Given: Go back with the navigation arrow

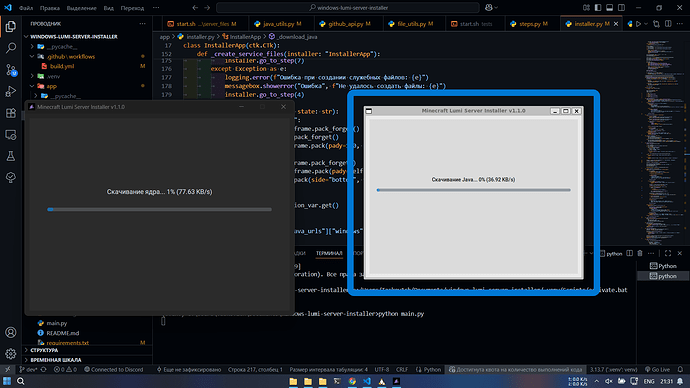Looking at the screenshot, I should click(195, 7).
